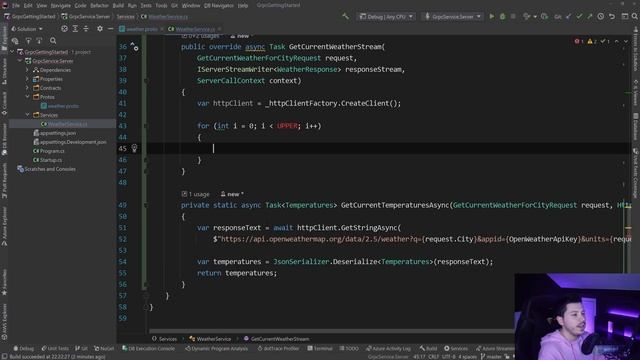This screenshot has width=640, height=360.
Task: Click the errors indicator in editor corner
Action: coord(579,41)
